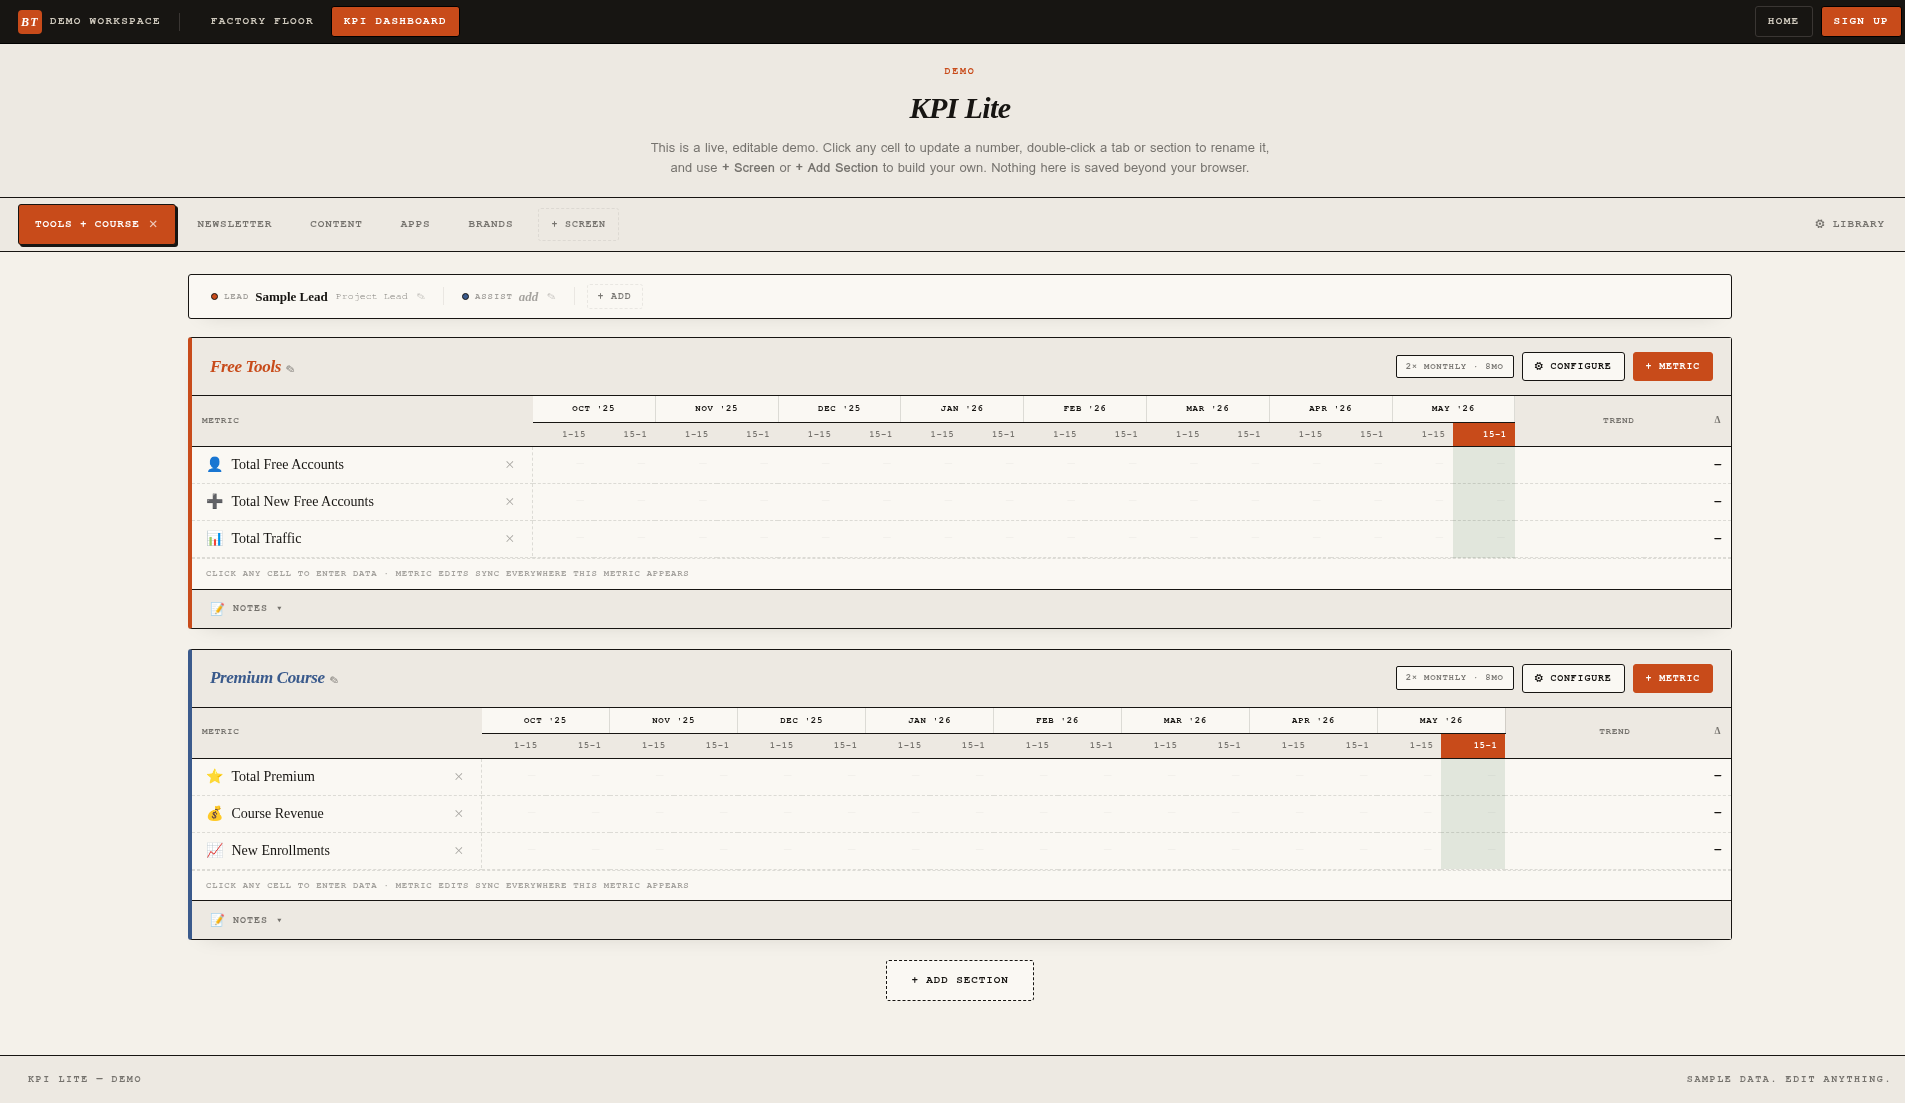Switch to the Brands tab
The width and height of the screenshot is (1905, 1103).
[490, 224]
